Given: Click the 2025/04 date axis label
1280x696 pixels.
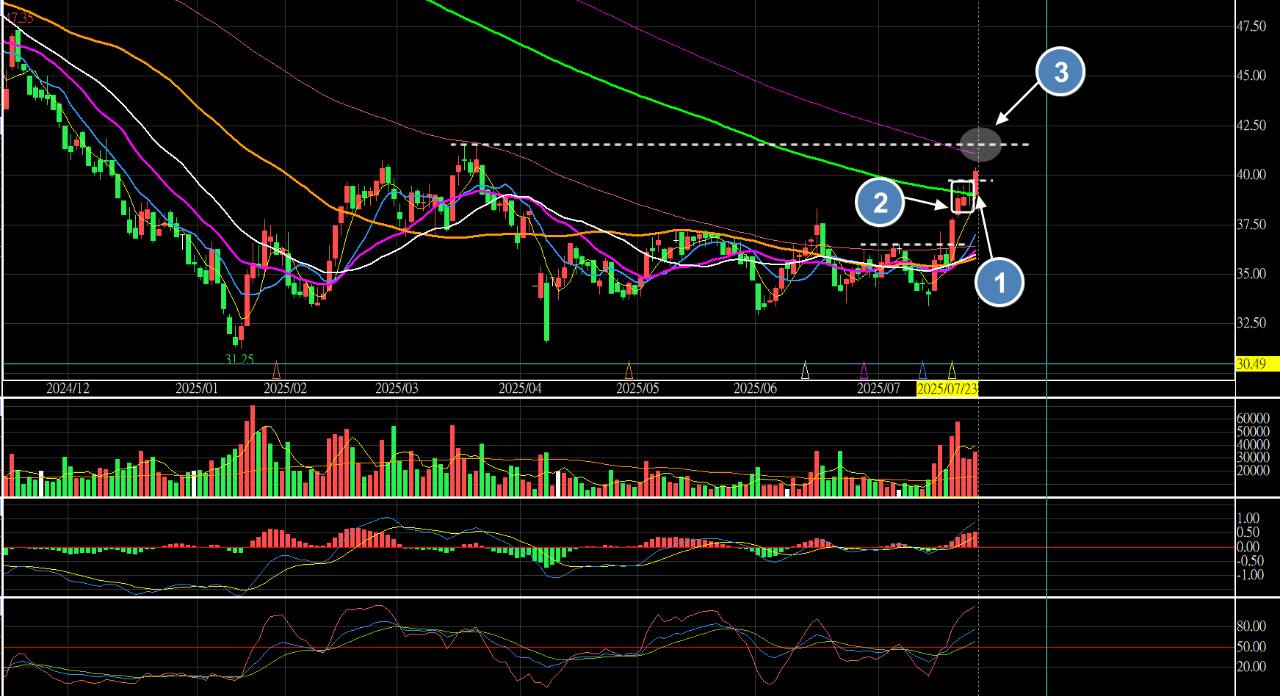Looking at the screenshot, I should coord(520,388).
